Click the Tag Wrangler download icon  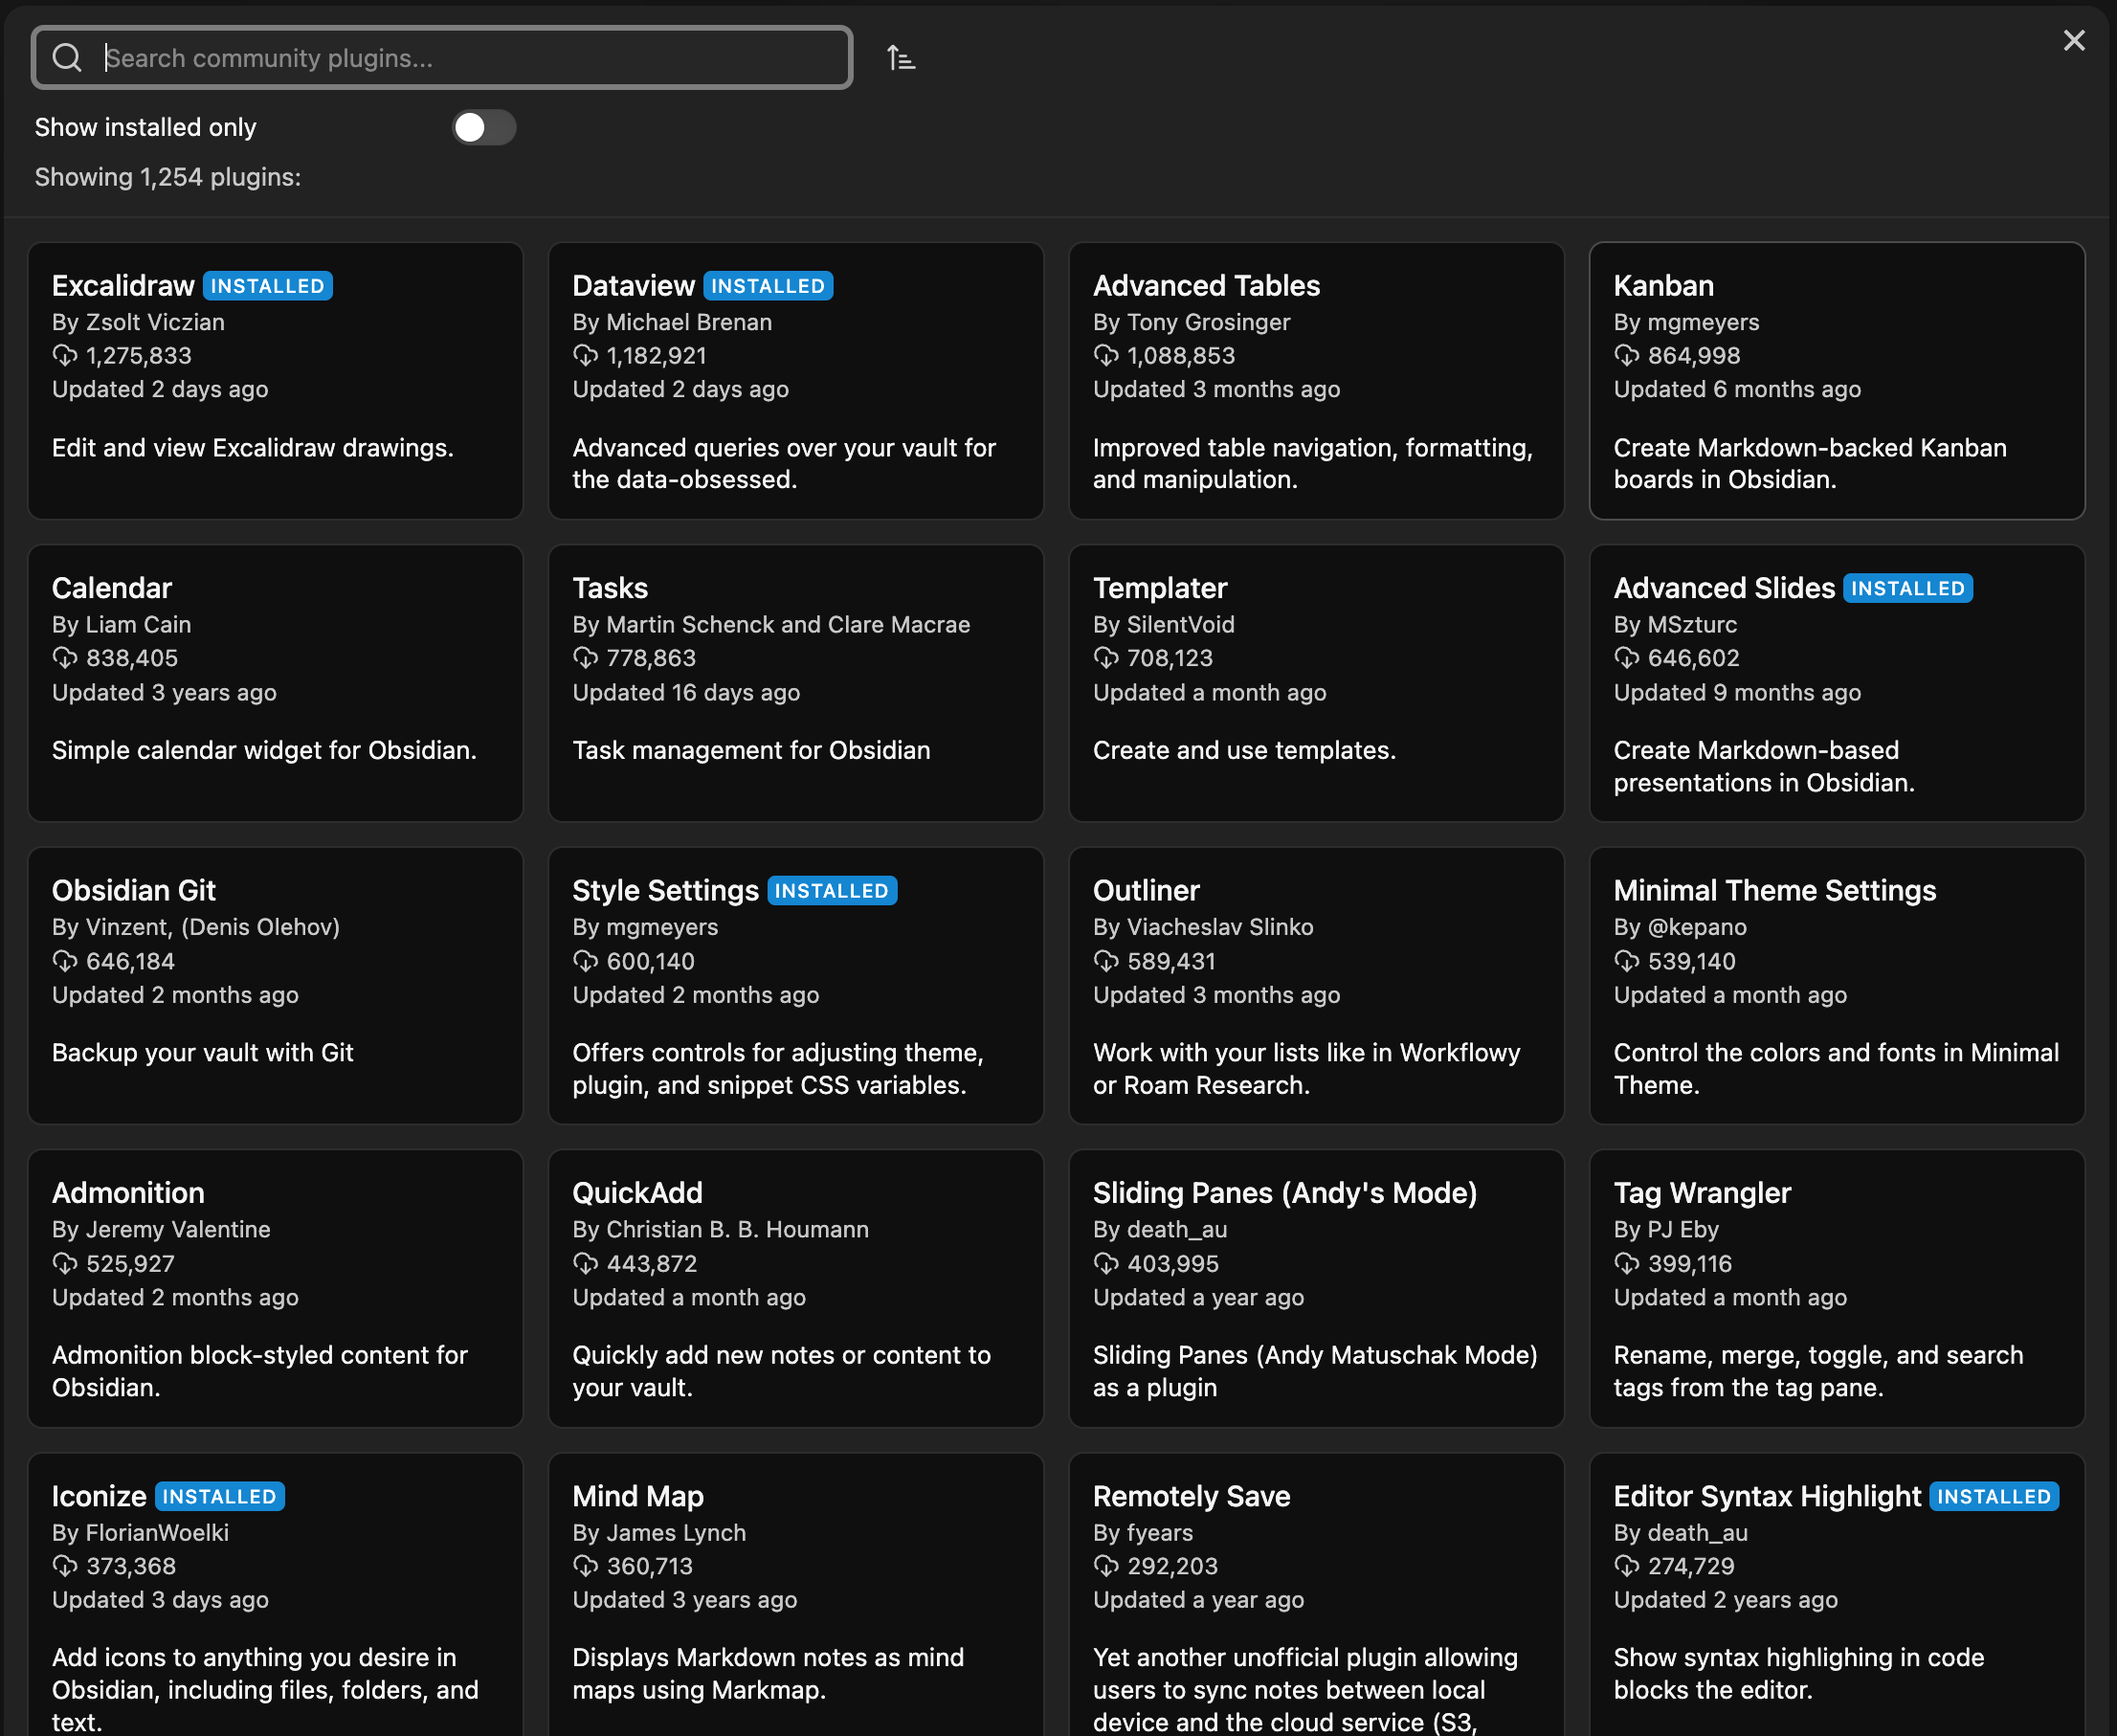1627,1264
